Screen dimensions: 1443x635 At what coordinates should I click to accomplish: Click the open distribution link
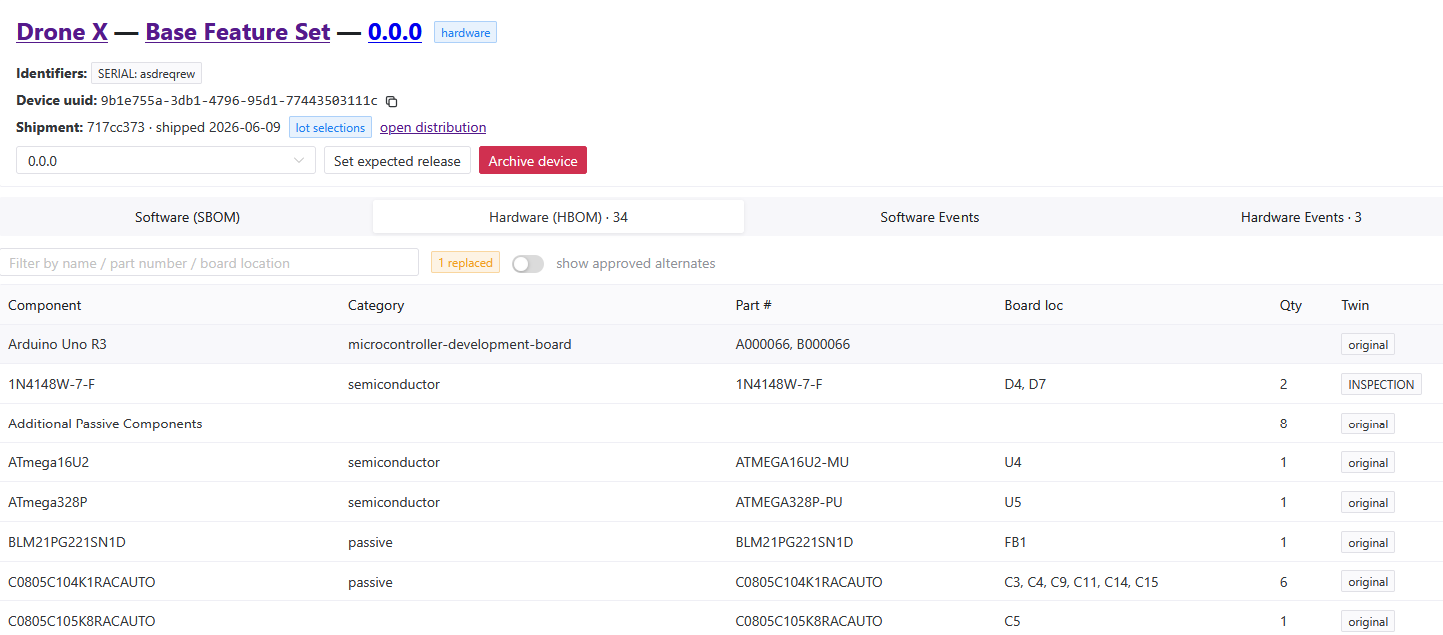tap(433, 127)
